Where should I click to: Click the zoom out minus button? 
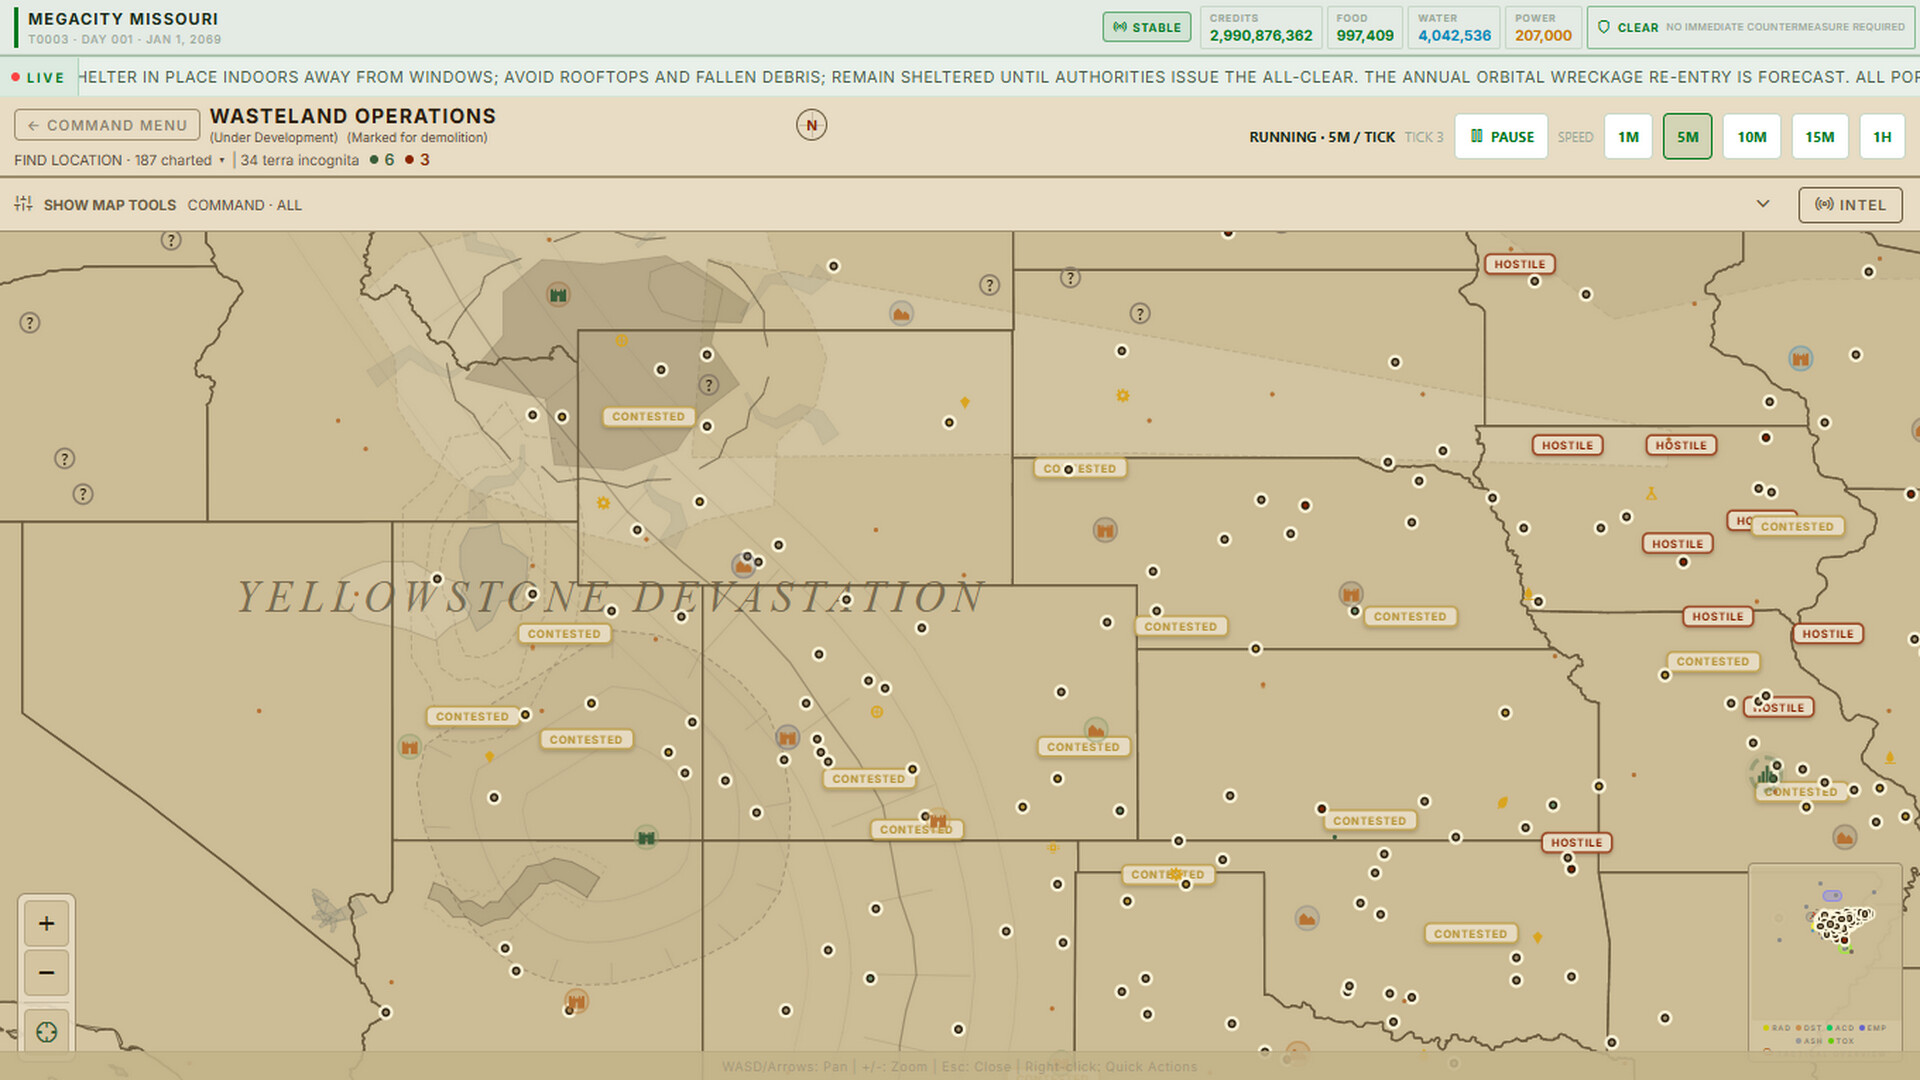click(46, 972)
